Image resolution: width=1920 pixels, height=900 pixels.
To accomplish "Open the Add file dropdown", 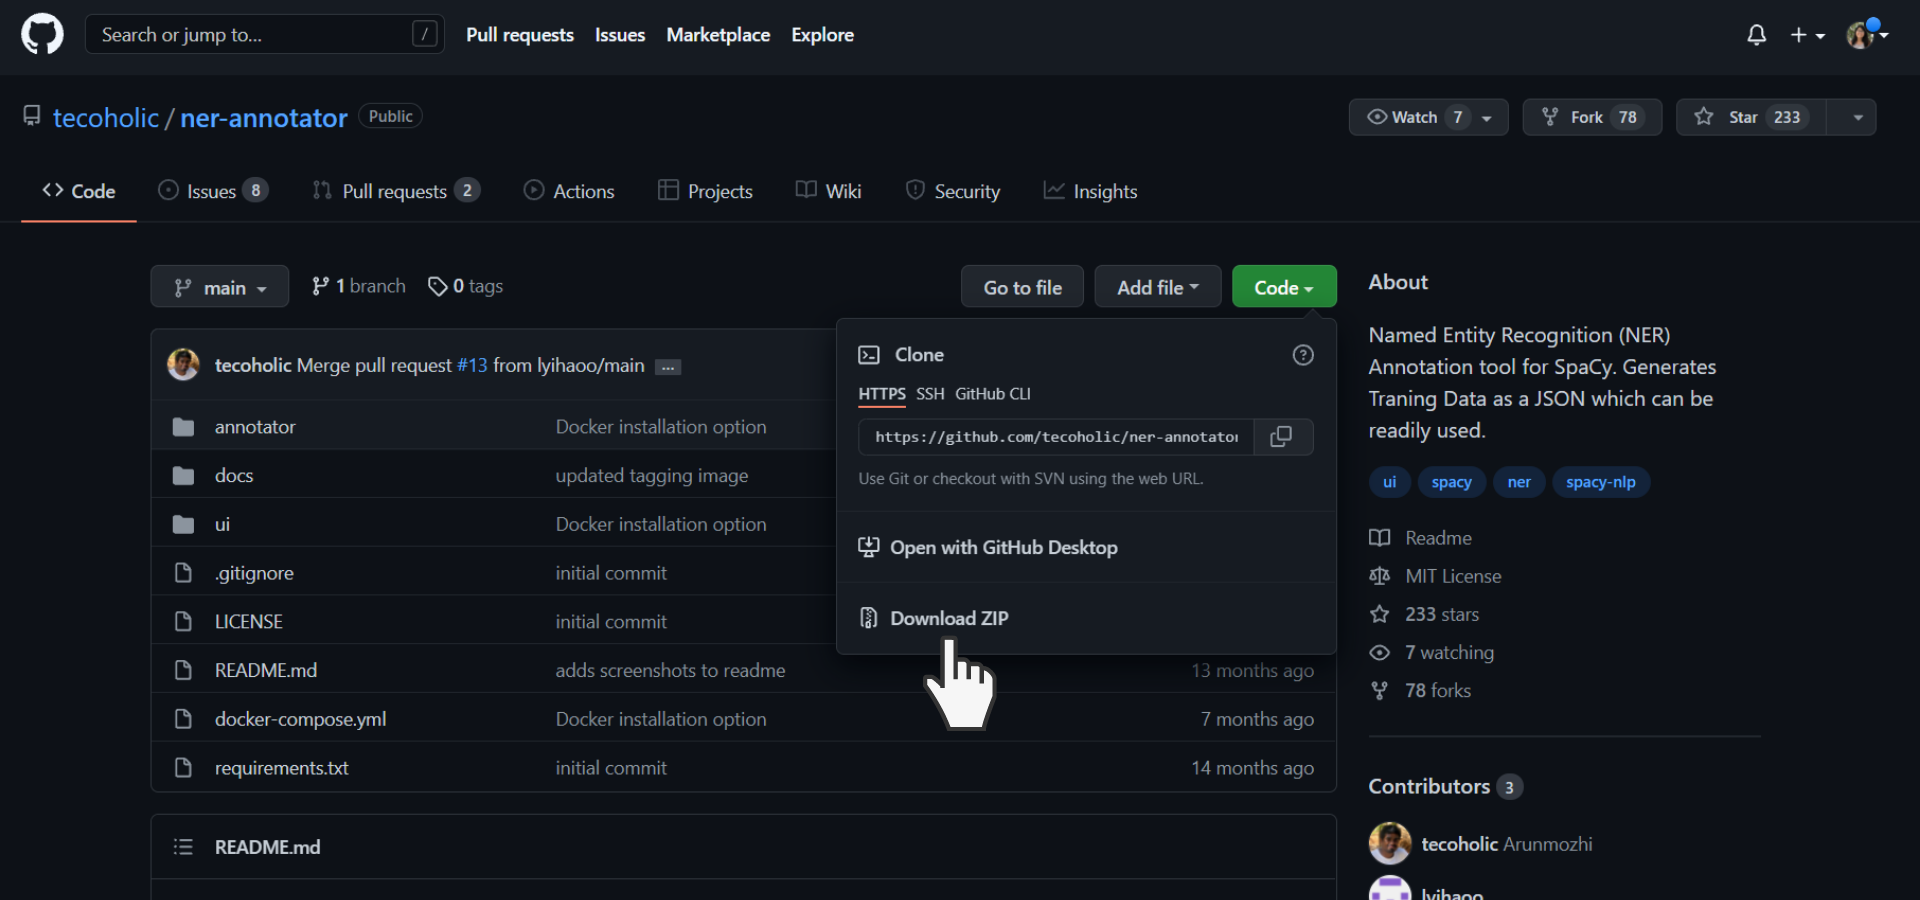I will 1158,287.
